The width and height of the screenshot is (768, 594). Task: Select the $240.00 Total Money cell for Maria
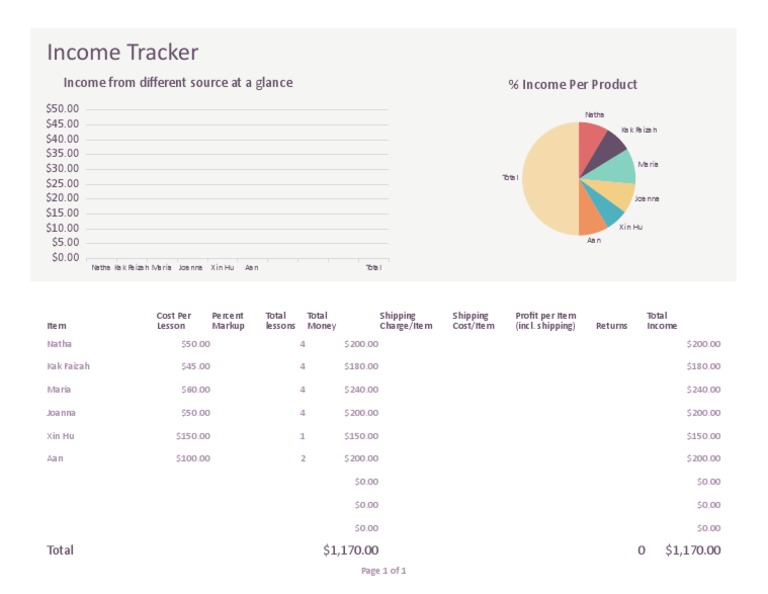361,389
